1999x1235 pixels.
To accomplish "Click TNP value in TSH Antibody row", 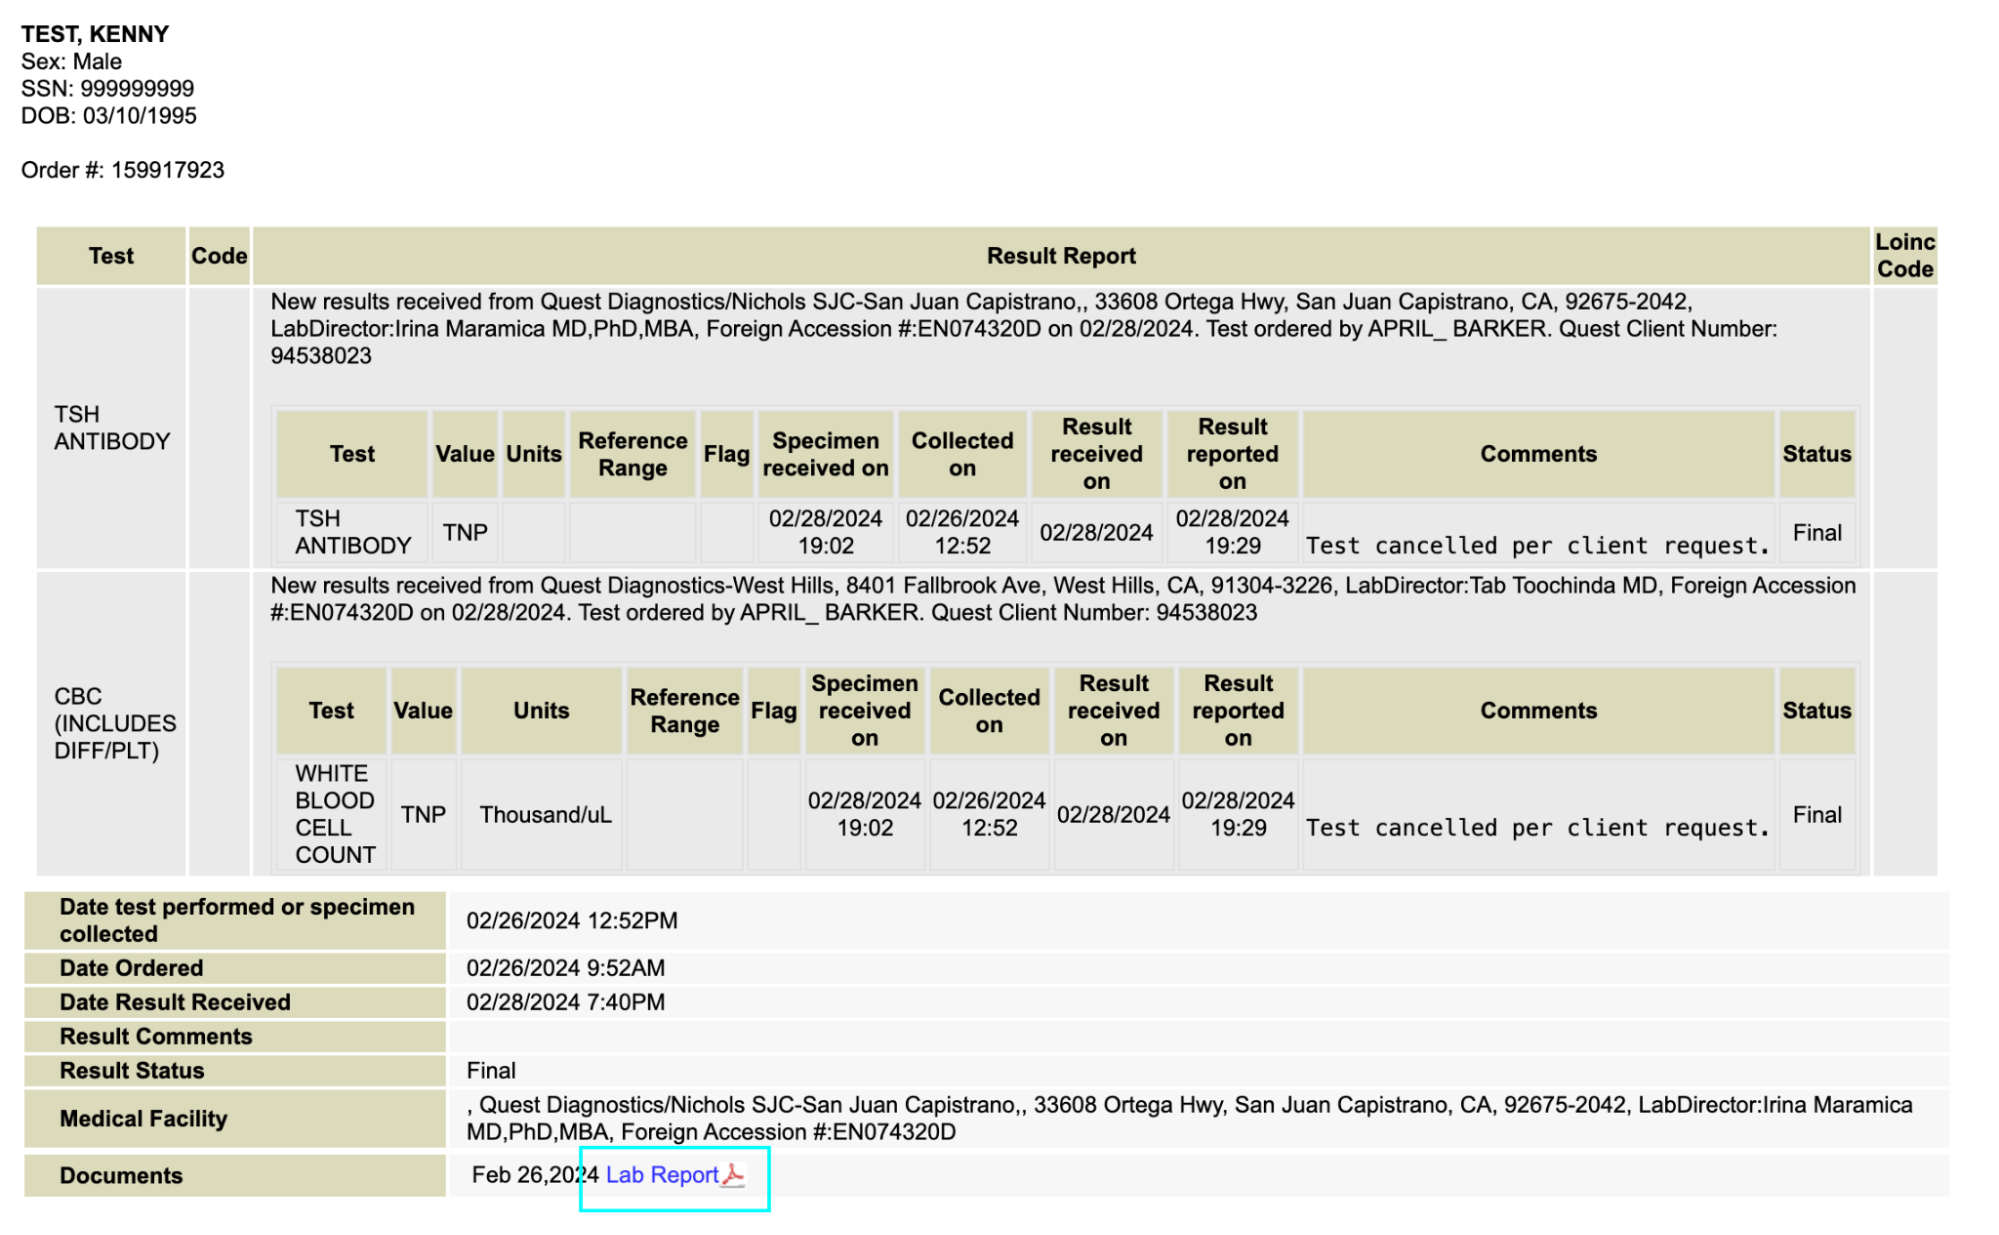I will coord(465,532).
